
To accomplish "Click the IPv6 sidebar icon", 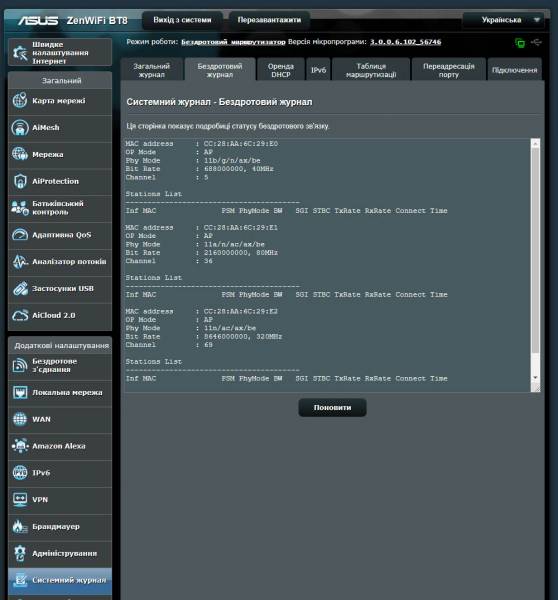I will [20, 473].
